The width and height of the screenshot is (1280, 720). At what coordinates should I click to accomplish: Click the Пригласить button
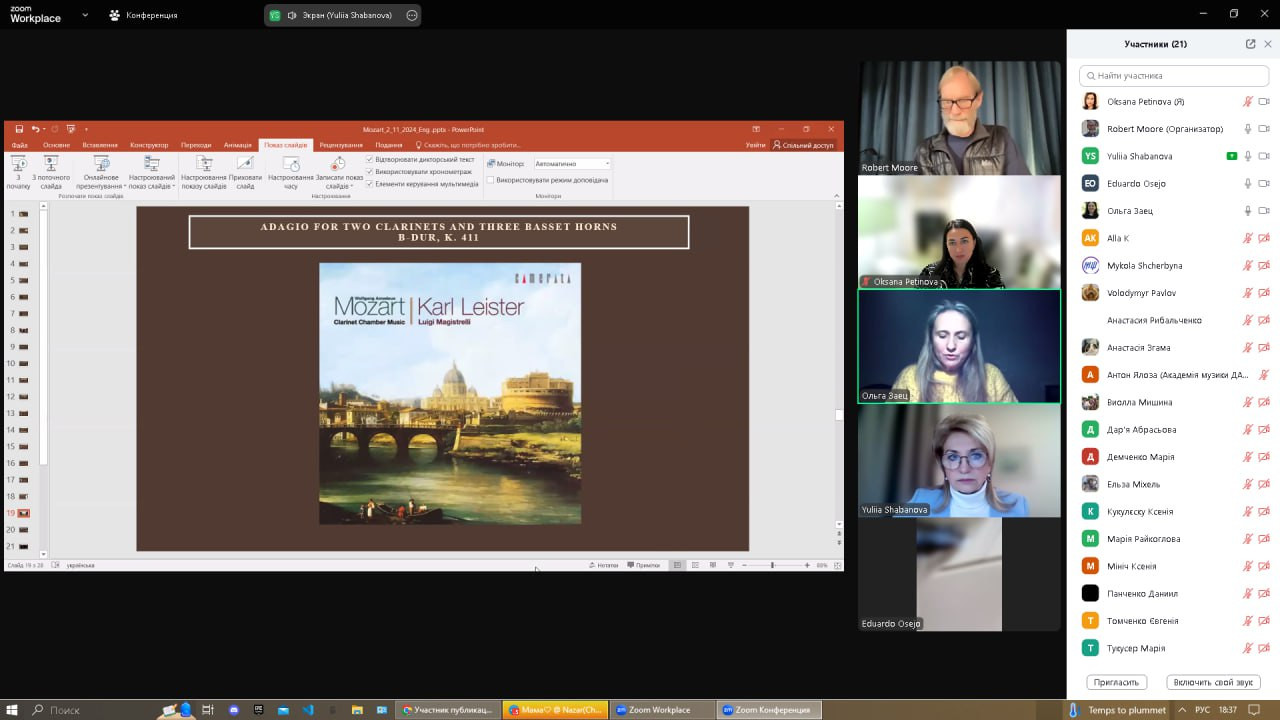(1116, 682)
